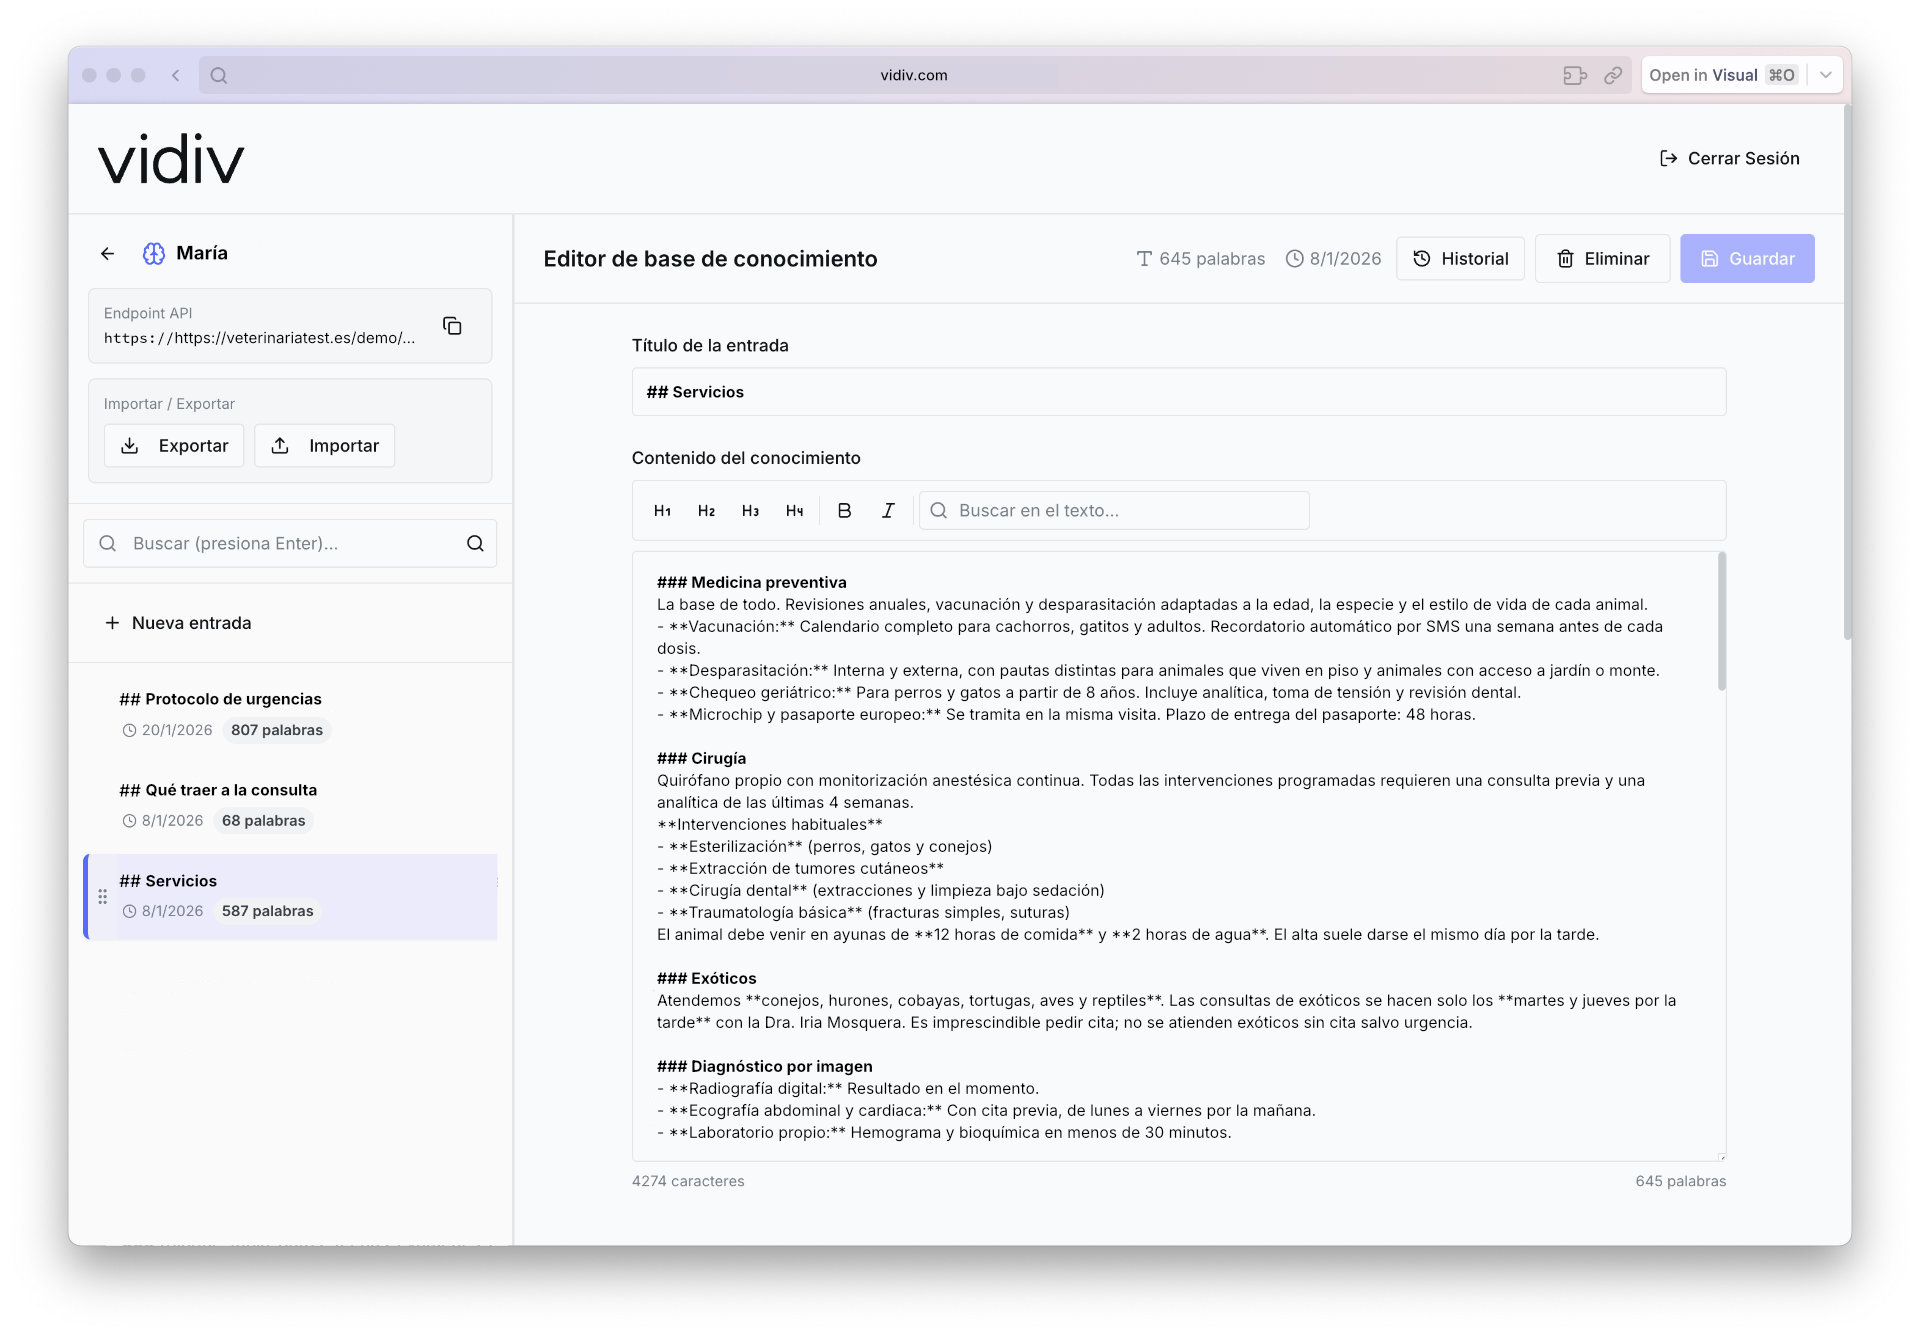Click the 68 palabras badge
Image resolution: width=1920 pixels, height=1336 pixels.
click(263, 821)
